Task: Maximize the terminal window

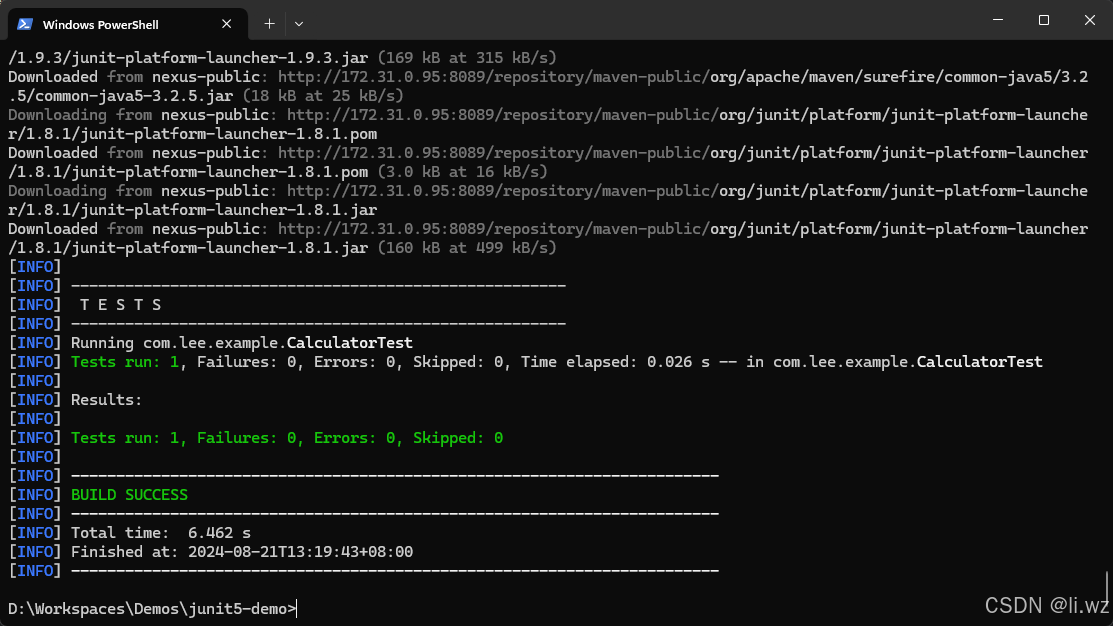Action: [x=1043, y=20]
